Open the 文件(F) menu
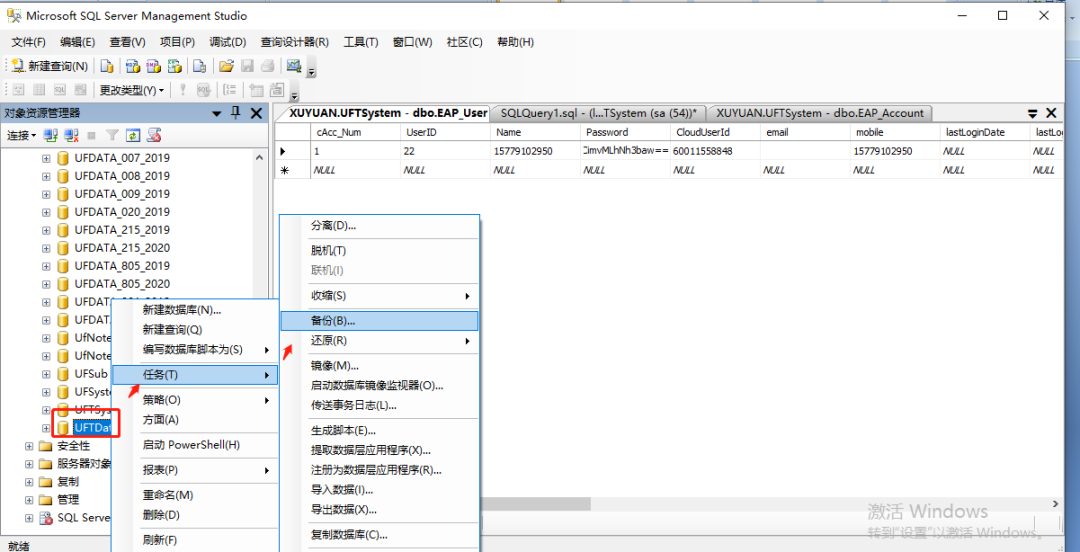The width and height of the screenshot is (1080, 552). click(x=28, y=42)
